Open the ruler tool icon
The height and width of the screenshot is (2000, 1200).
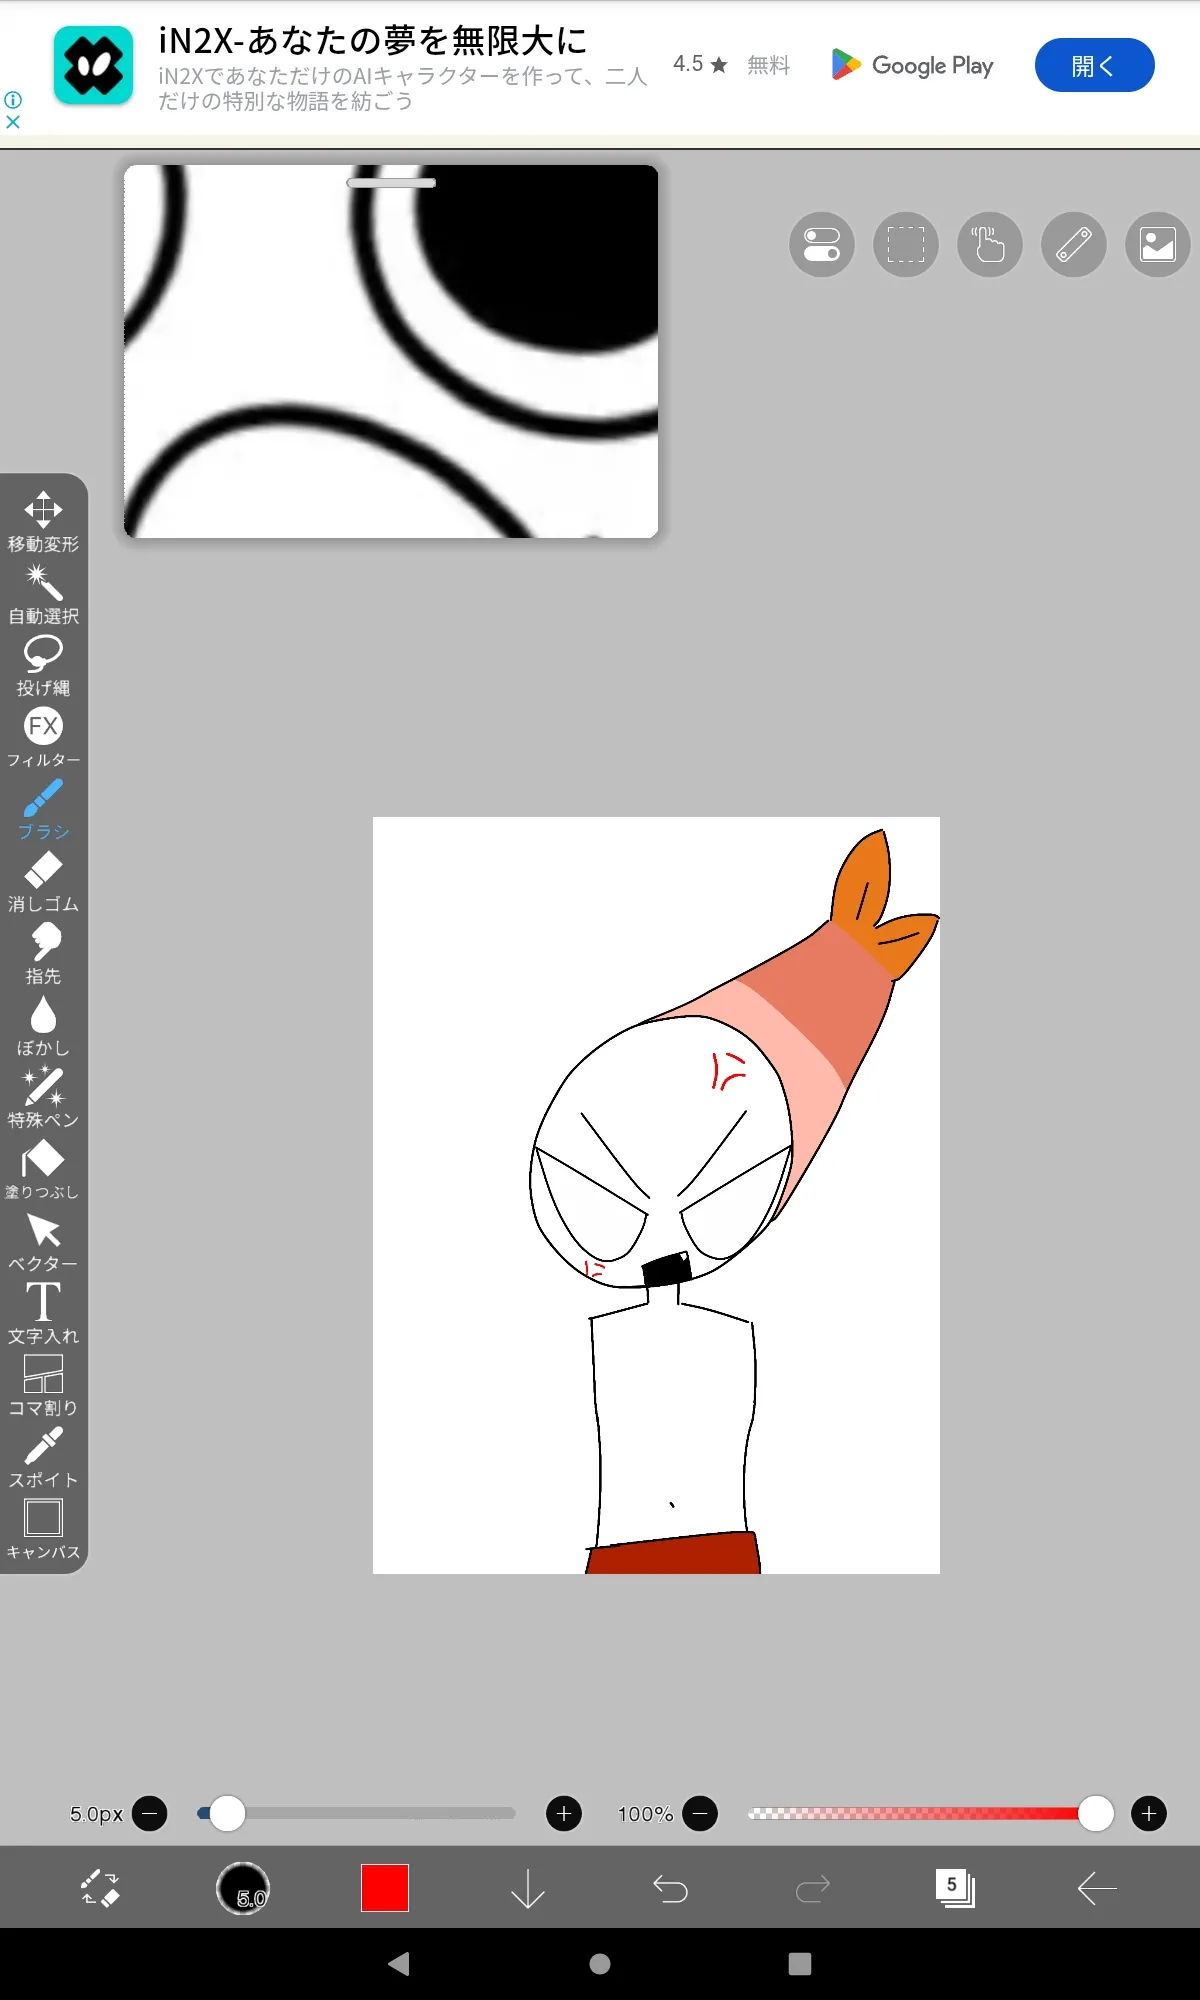[x=1074, y=244]
